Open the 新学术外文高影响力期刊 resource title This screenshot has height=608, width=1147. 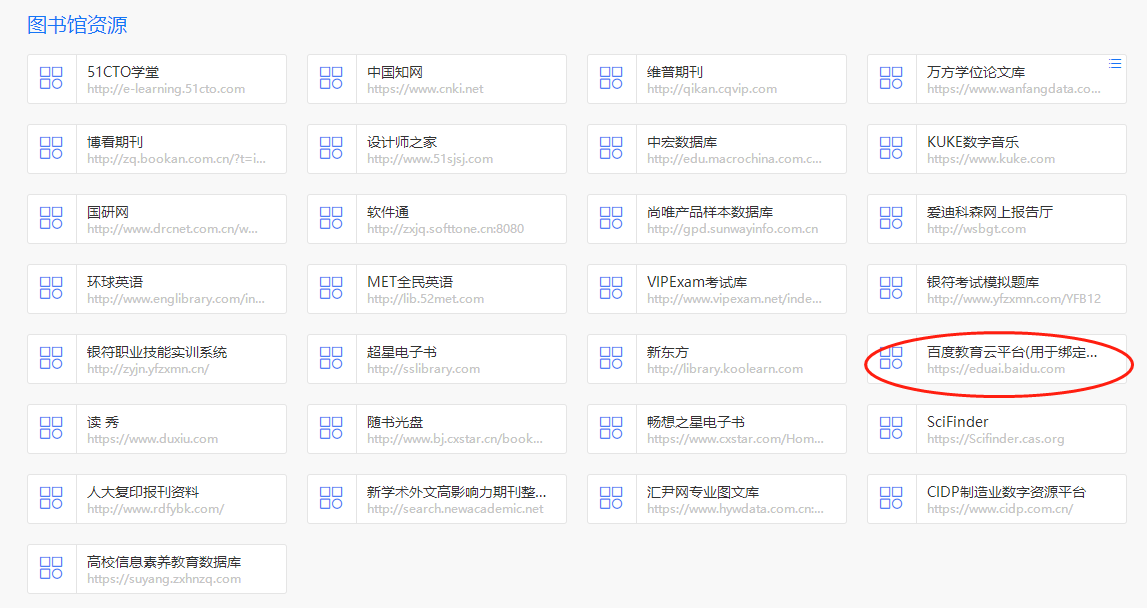[x=456, y=492]
